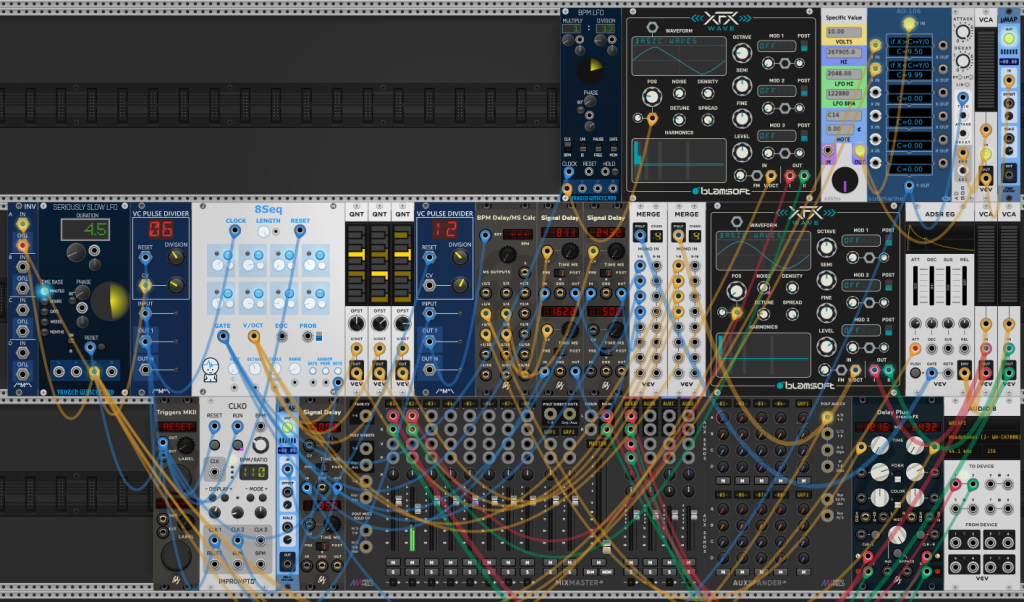Screen dimensions: 1024x602
Task: Toggle BPM LFO PAUSE switch
Action: point(598,148)
